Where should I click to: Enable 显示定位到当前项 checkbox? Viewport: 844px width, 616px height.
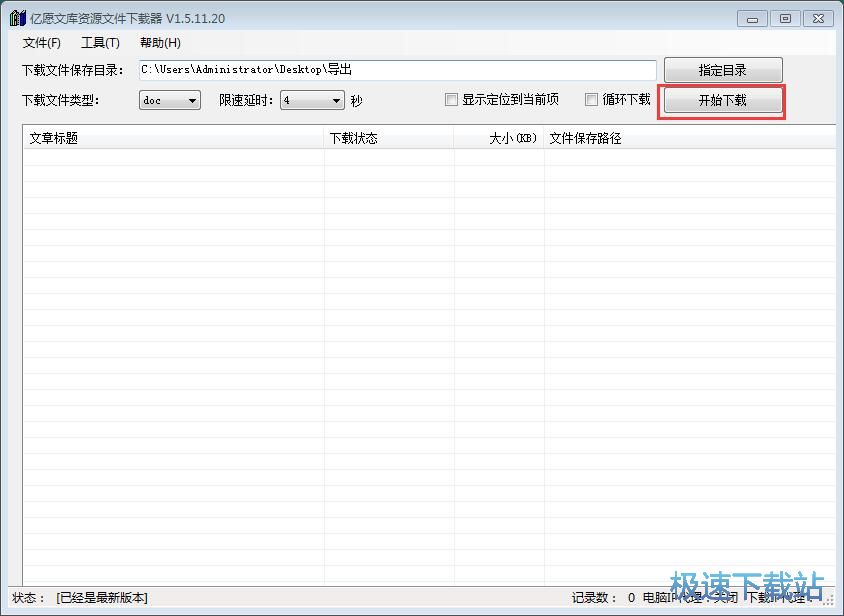451,100
